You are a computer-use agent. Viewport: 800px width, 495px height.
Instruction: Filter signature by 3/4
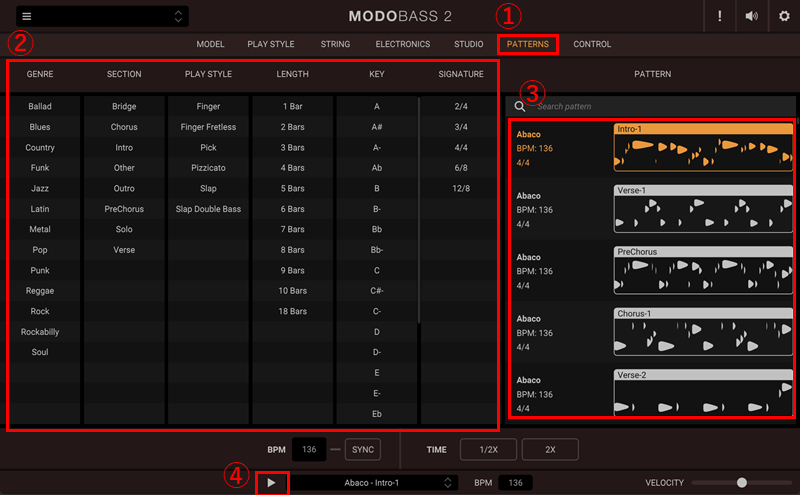point(461,127)
